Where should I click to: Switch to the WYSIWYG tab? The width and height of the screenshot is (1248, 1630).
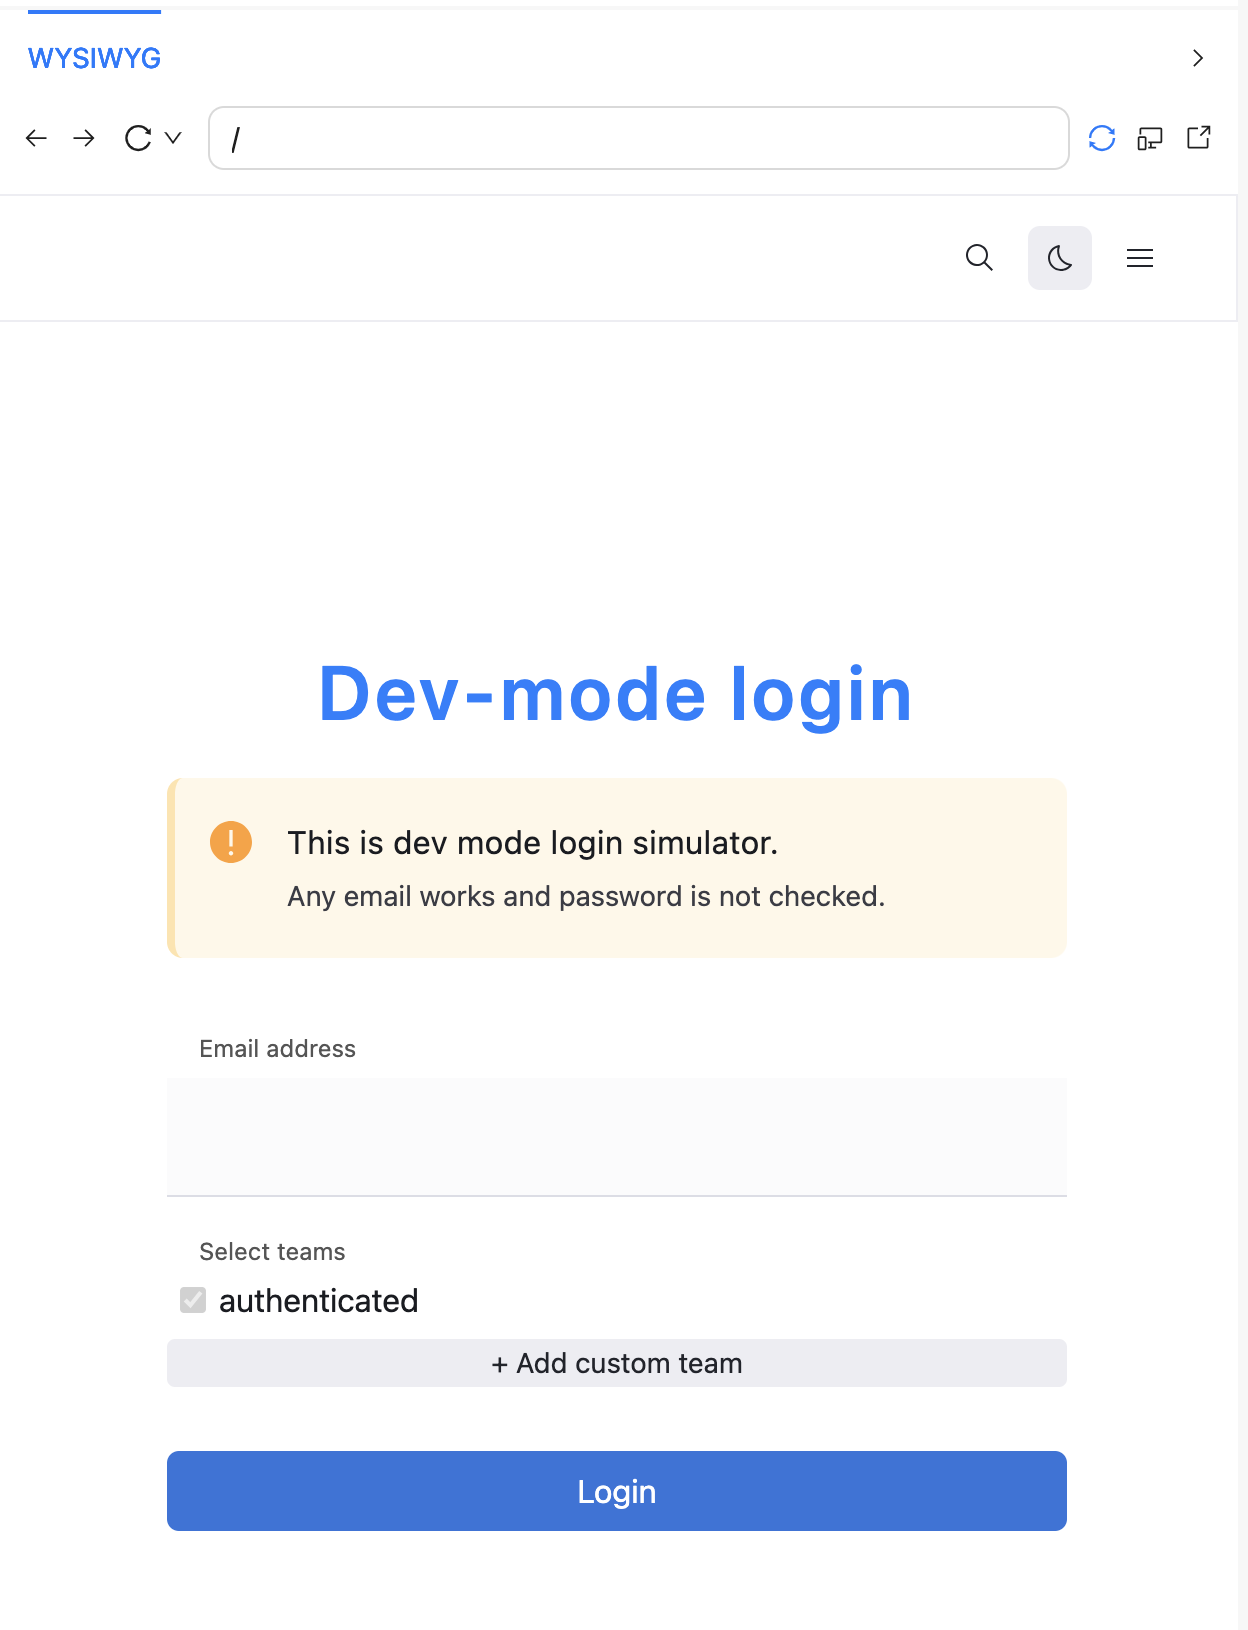pos(94,58)
